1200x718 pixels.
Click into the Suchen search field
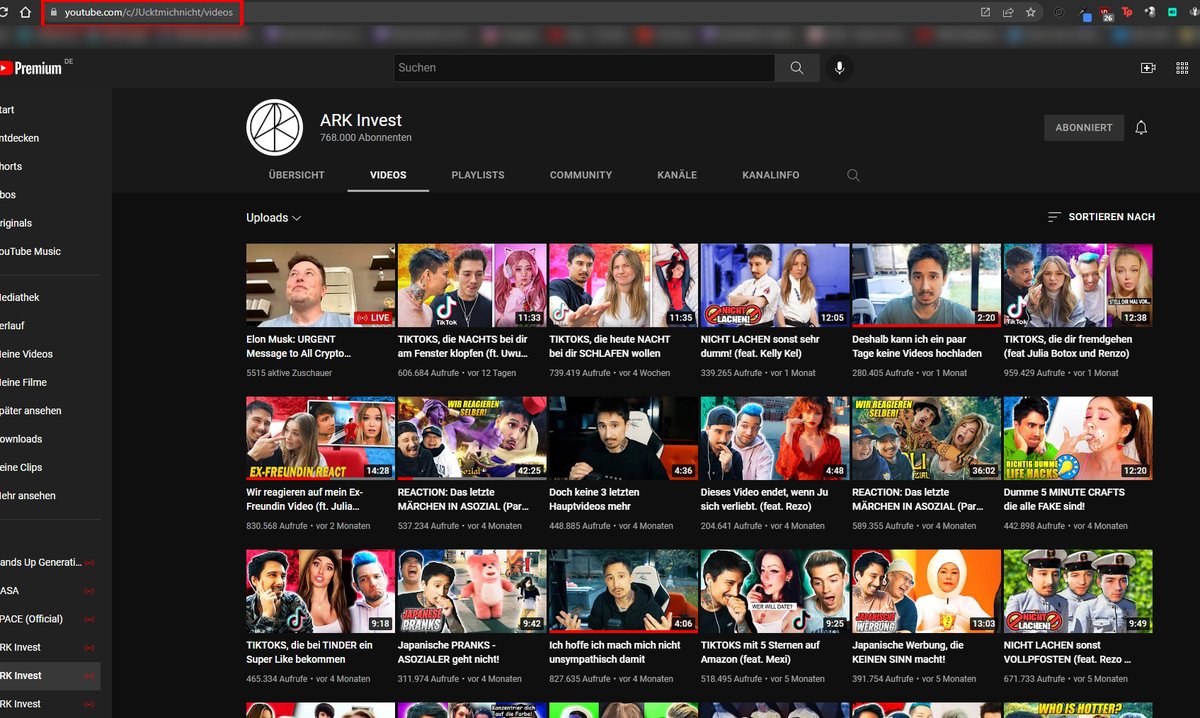pyautogui.click(x=584, y=68)
